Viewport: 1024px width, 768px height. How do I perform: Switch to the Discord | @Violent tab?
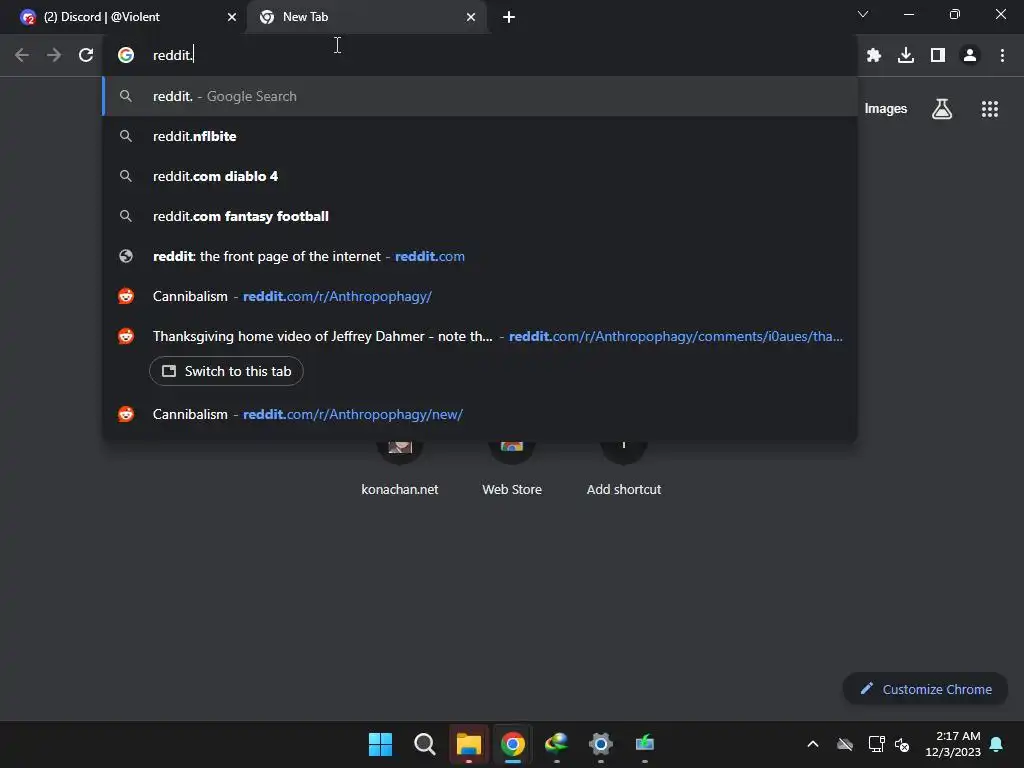click(123, 17)
